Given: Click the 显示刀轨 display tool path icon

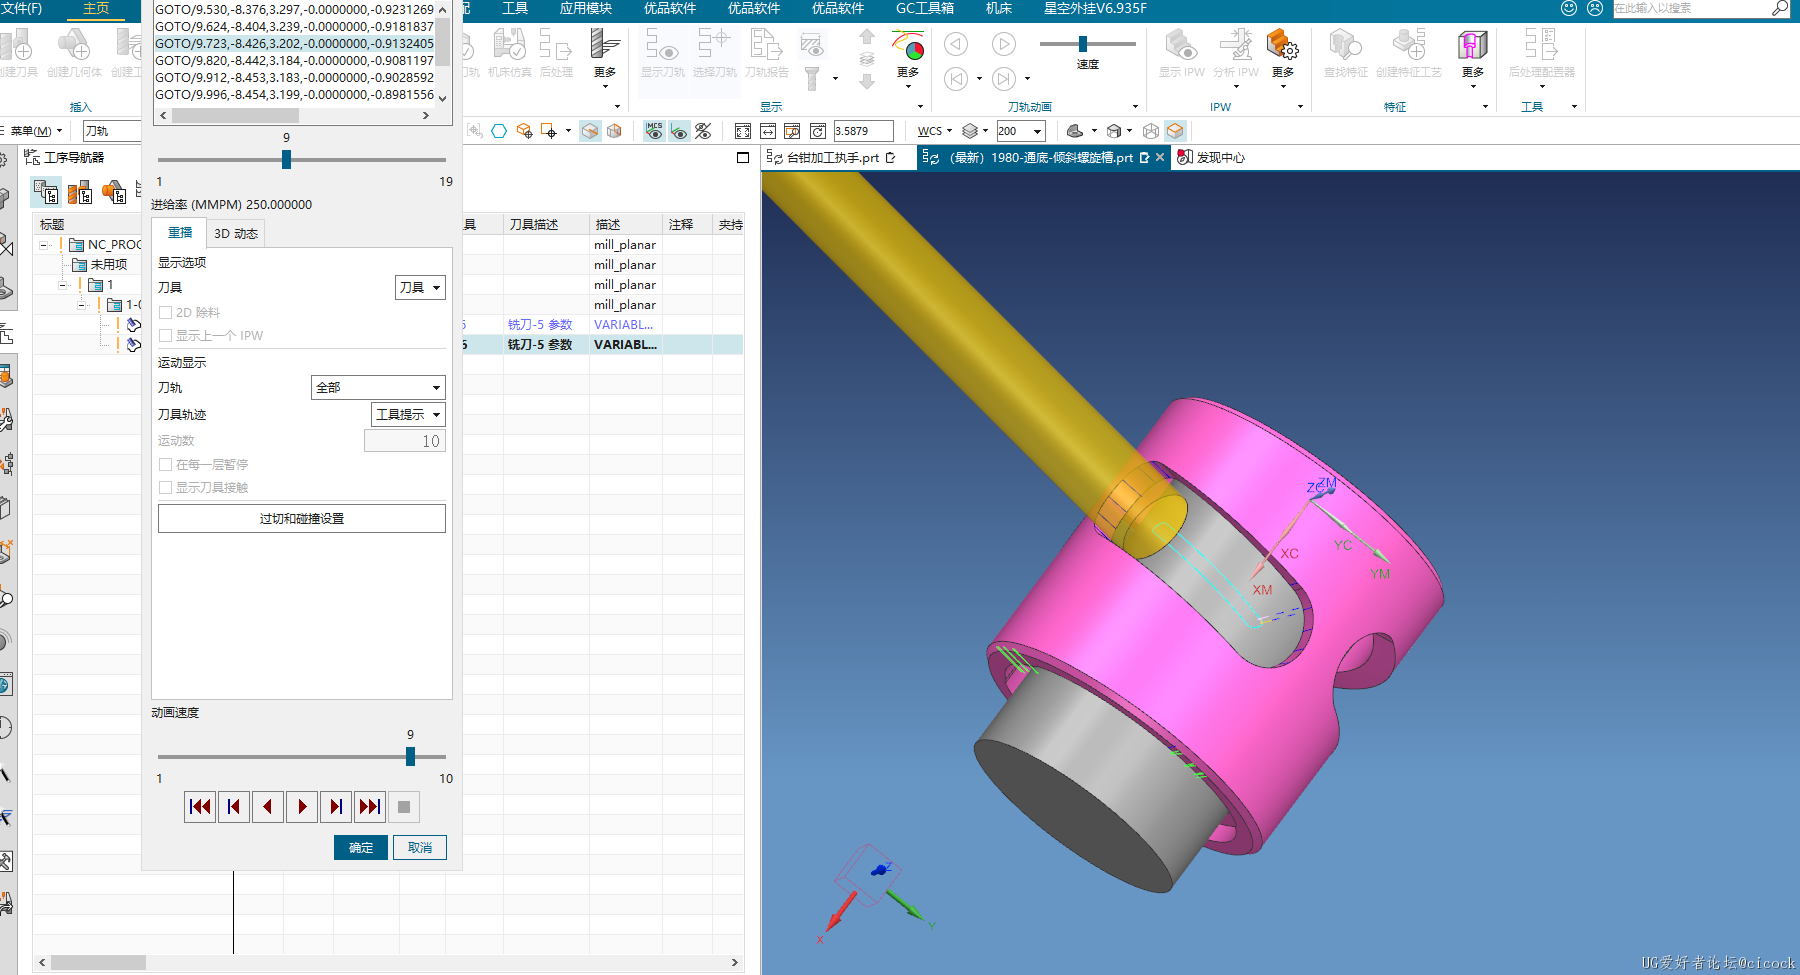Looking at the screenshot, I should (663, 53).
